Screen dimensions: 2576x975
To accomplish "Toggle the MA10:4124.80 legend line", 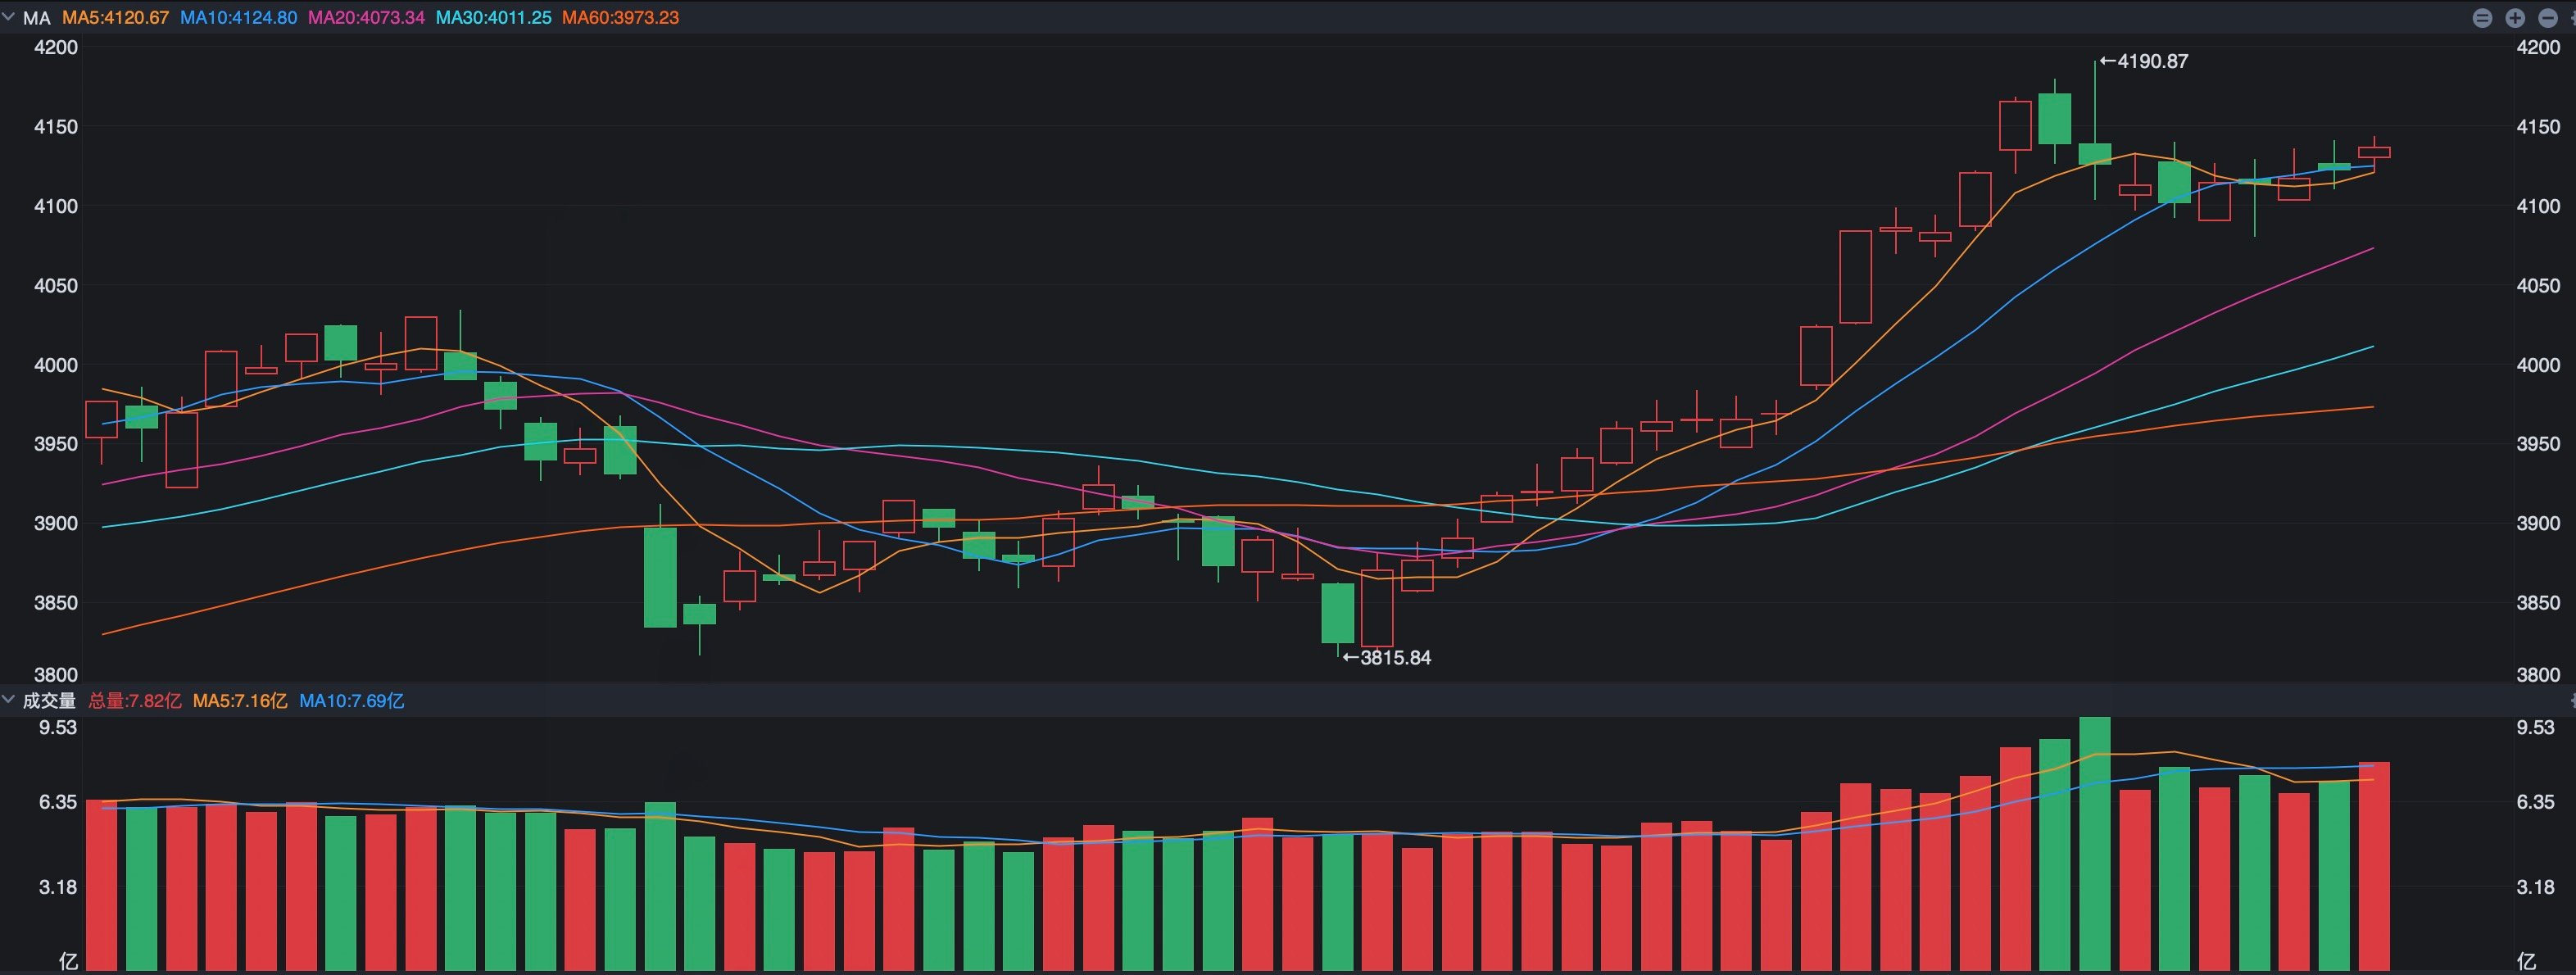I will pos(238,18).
